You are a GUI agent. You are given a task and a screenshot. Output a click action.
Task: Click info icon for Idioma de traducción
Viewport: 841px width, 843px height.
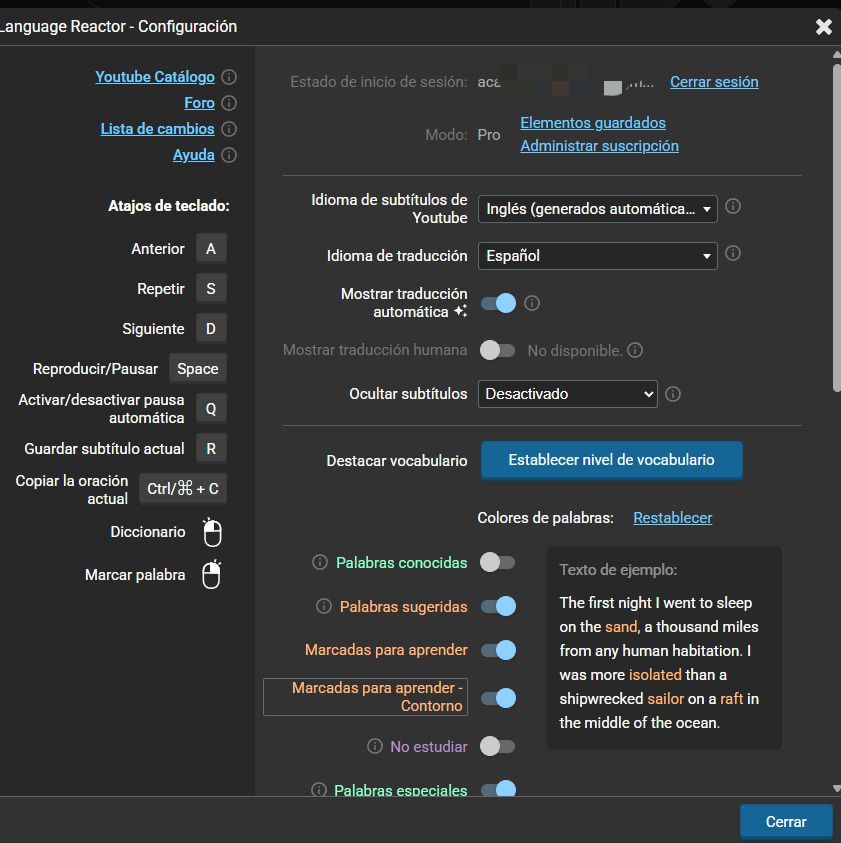[x=733, y=253]
